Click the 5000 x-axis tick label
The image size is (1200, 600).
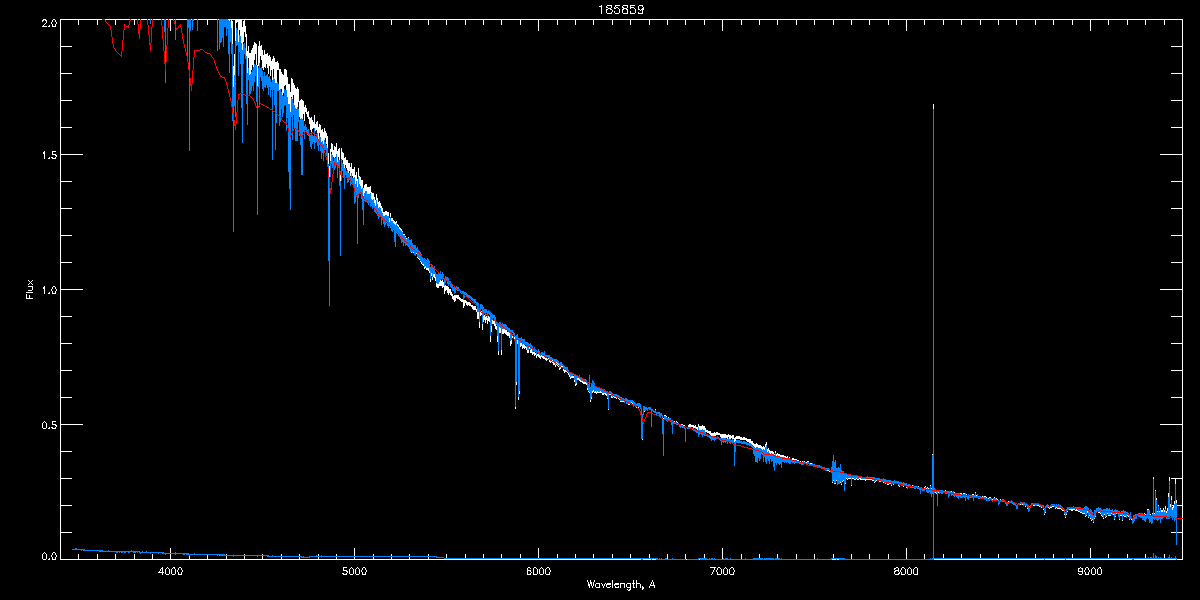pyautogui.click(x=354, y=572)
